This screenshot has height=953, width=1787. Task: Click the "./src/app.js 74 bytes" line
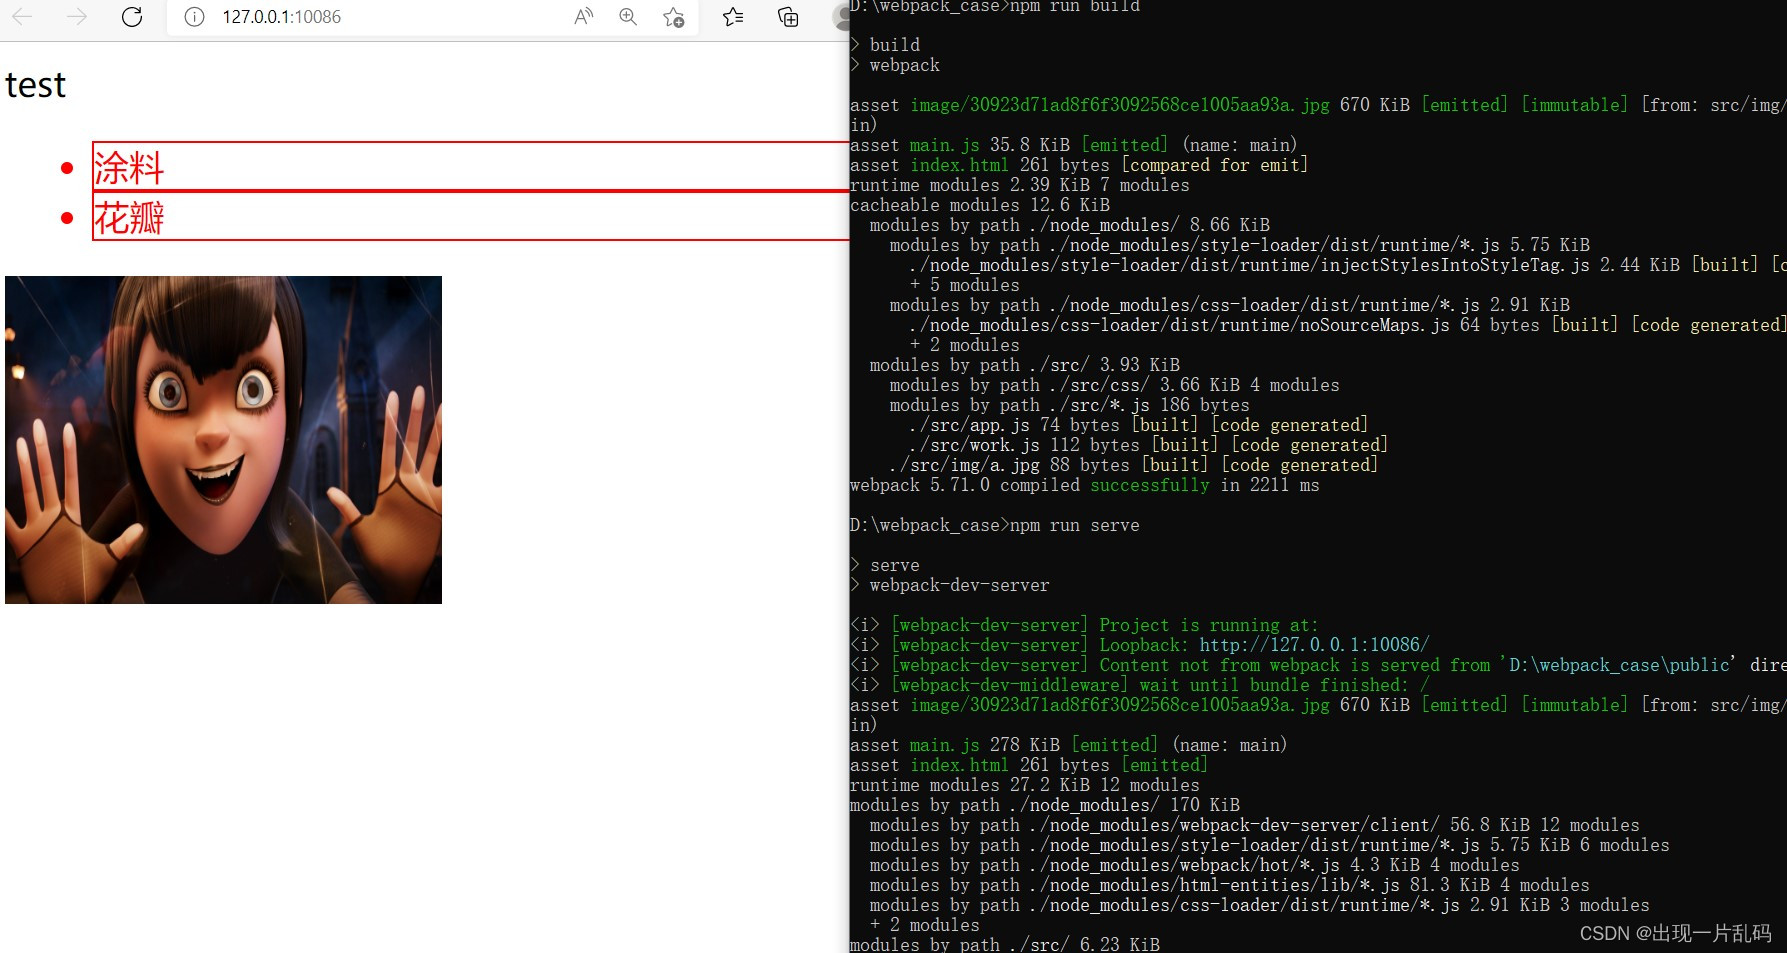point(1139,425)
